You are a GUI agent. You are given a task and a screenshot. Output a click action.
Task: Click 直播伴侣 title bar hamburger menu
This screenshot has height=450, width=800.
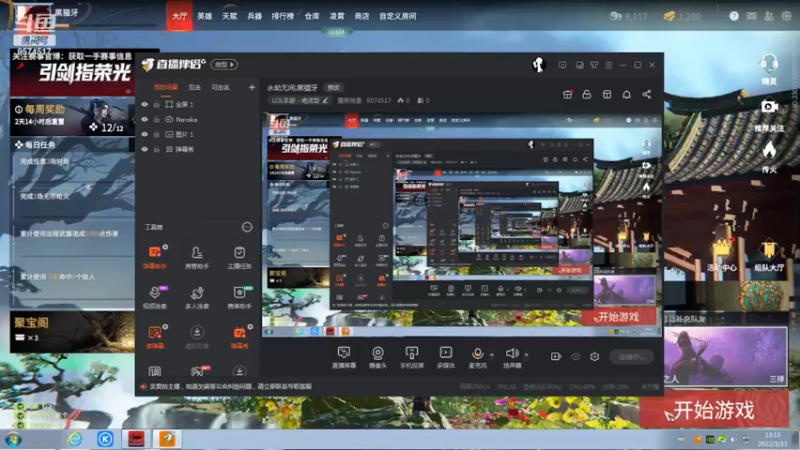tap(609, 65)
